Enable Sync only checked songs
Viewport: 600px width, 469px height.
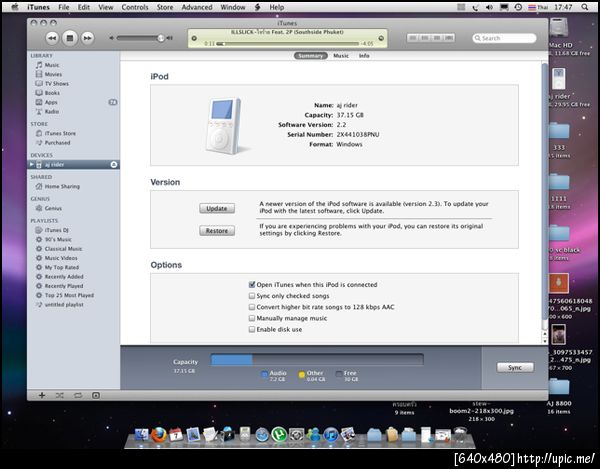252,296
